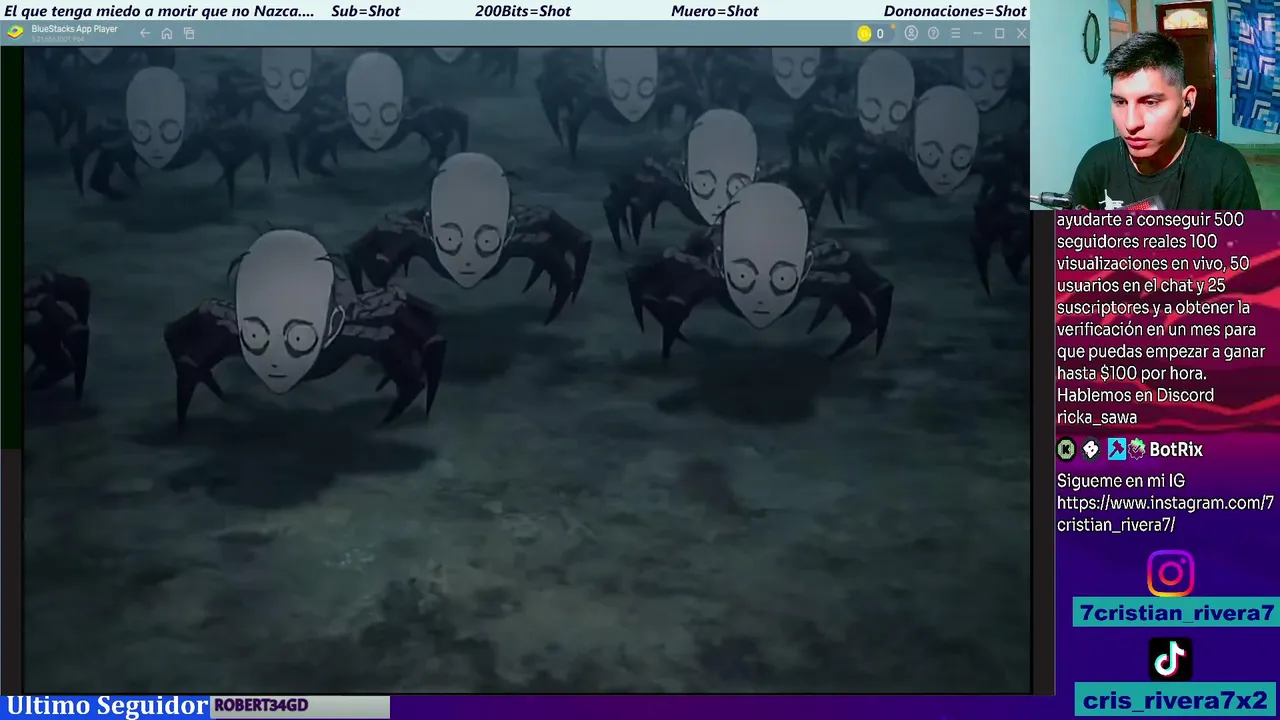Click the BlueStacks logo icon
Image resolution: width=1280 pixels, height=720 pixels.
15,32
